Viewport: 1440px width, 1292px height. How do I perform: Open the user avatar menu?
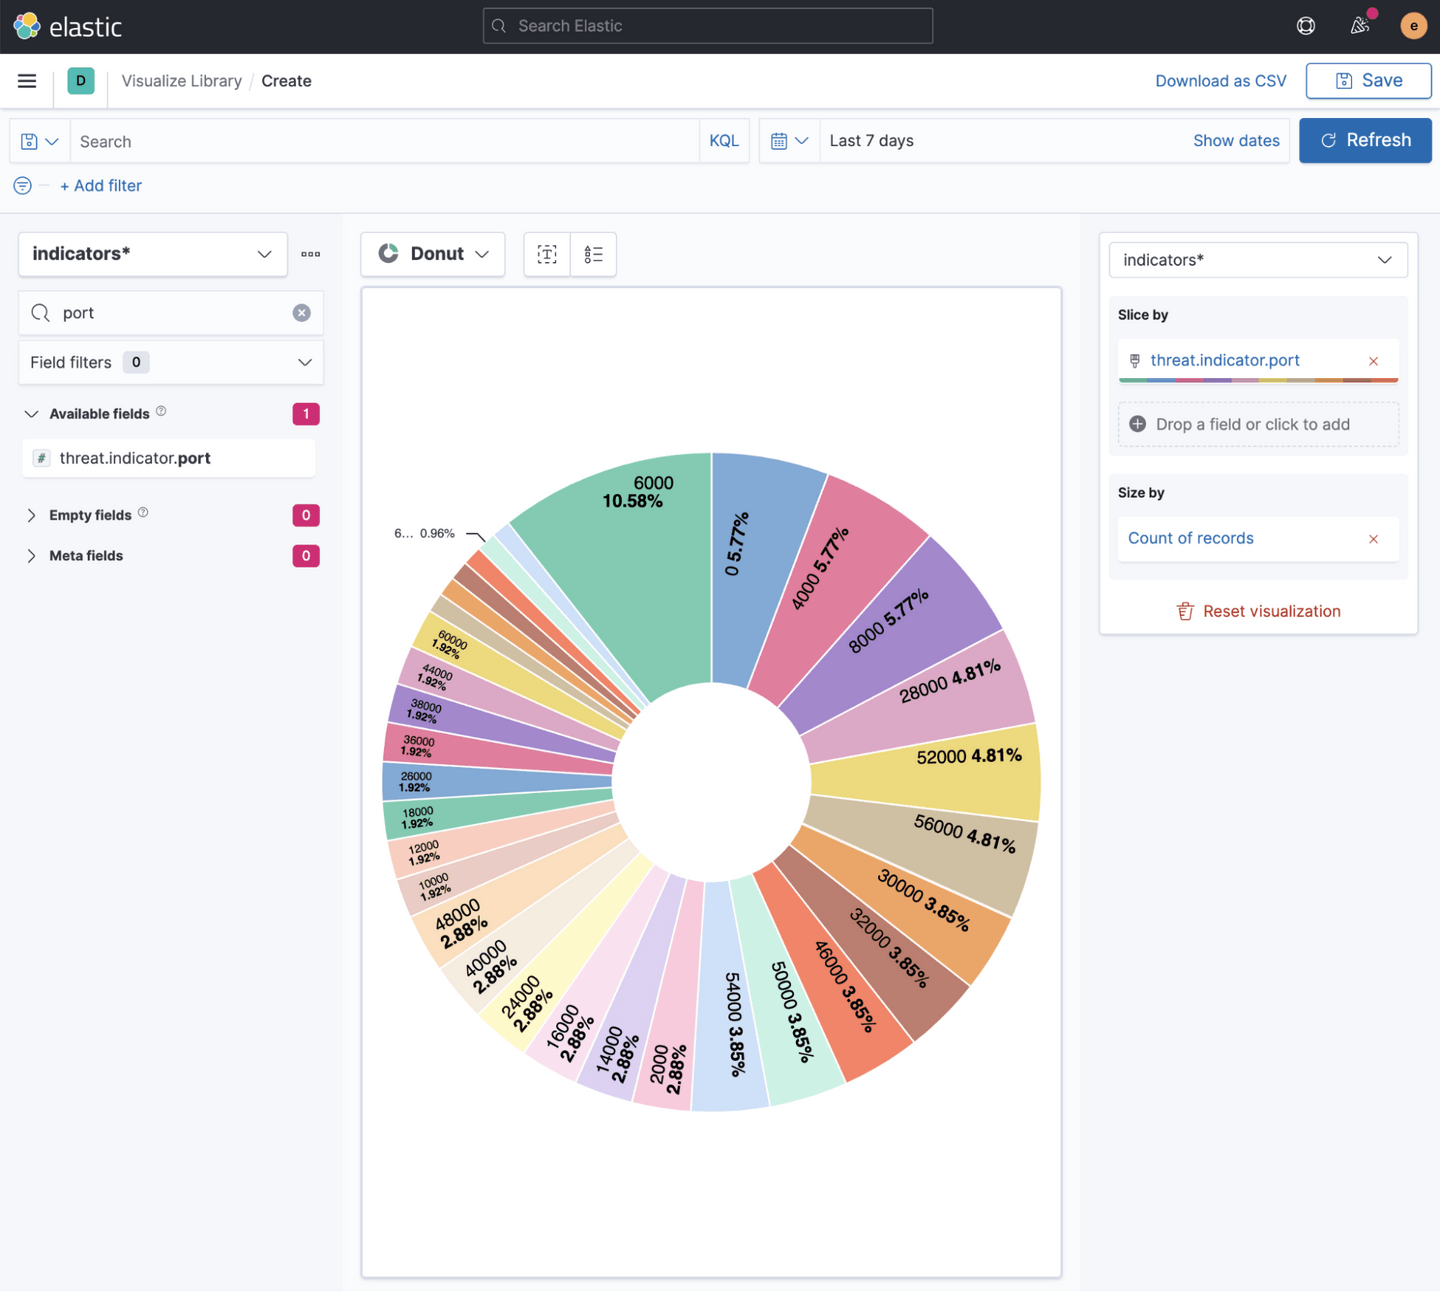pos(1413,26)
